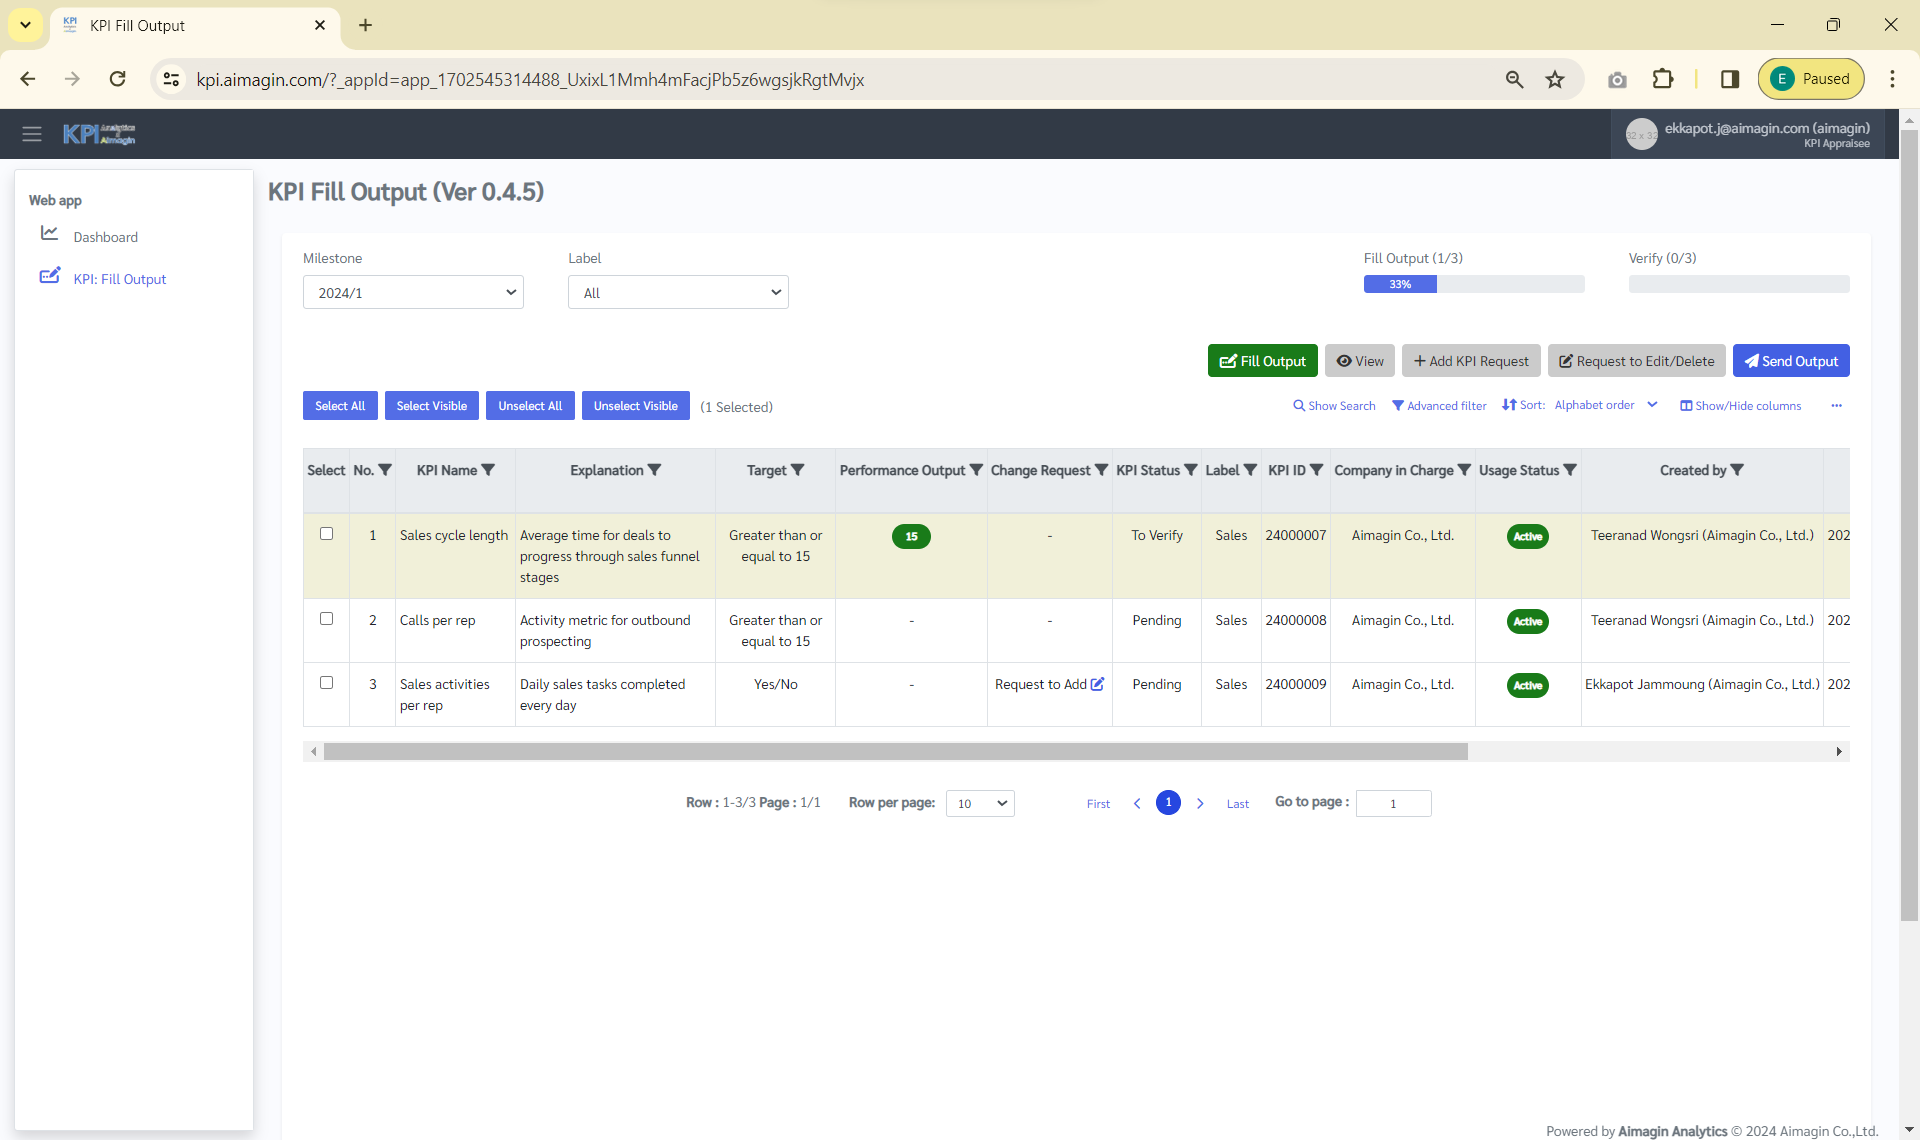Click the Show/Hide columns icon

1686,406
